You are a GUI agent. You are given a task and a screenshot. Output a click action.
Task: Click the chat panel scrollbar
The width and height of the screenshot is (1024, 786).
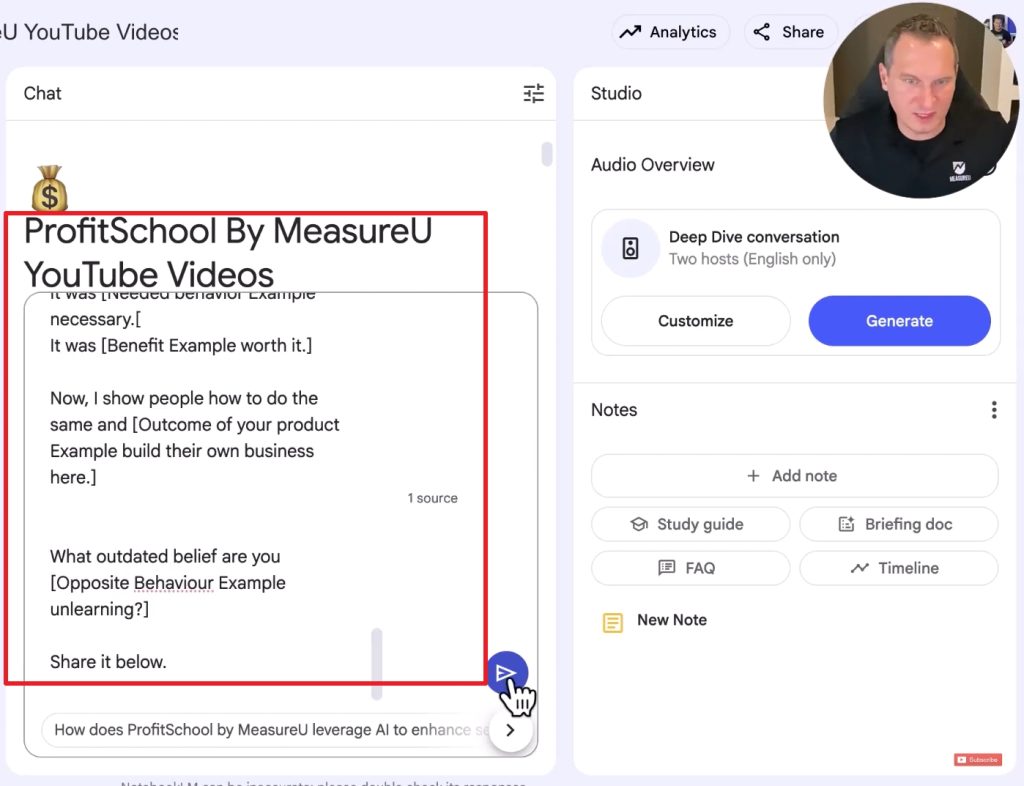click(x=547, y=154)
